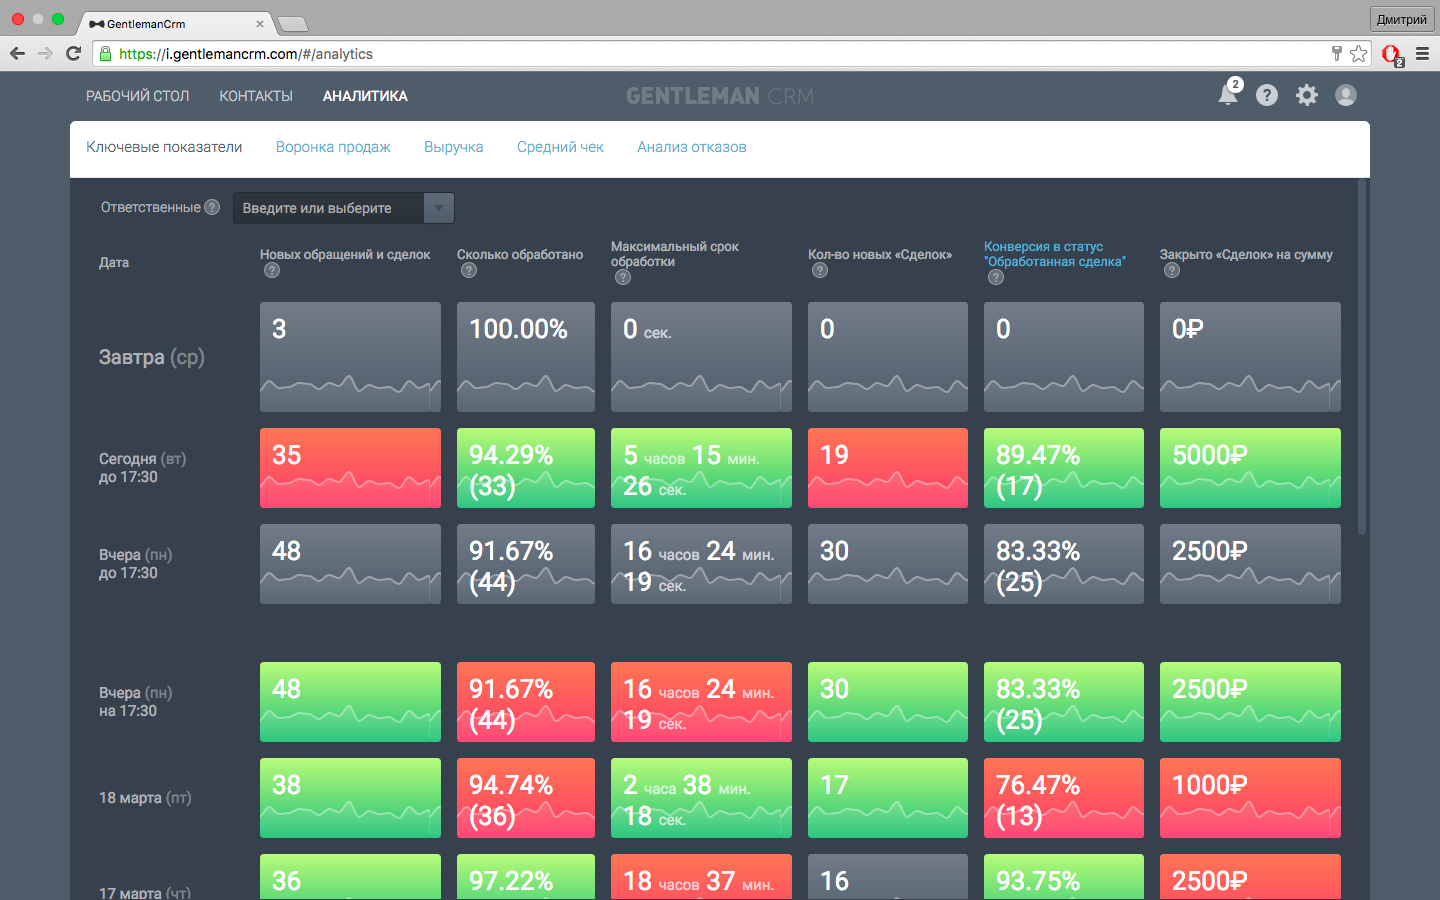Click help icon under Сколько обработано

[469, 270]
